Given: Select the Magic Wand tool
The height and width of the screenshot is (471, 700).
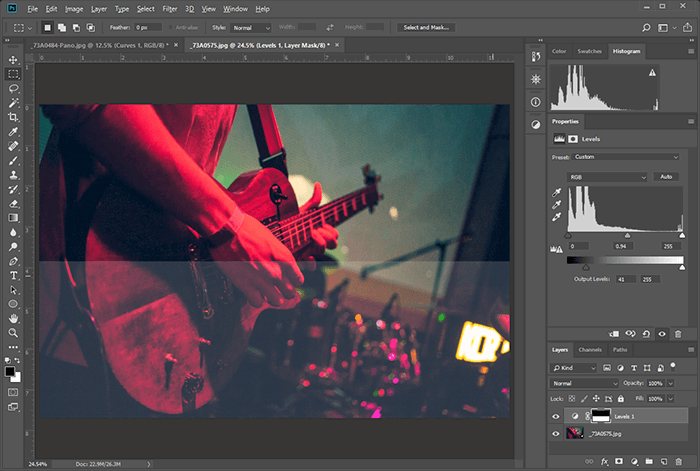Looking at the screenshot, I should pos(13,103).
